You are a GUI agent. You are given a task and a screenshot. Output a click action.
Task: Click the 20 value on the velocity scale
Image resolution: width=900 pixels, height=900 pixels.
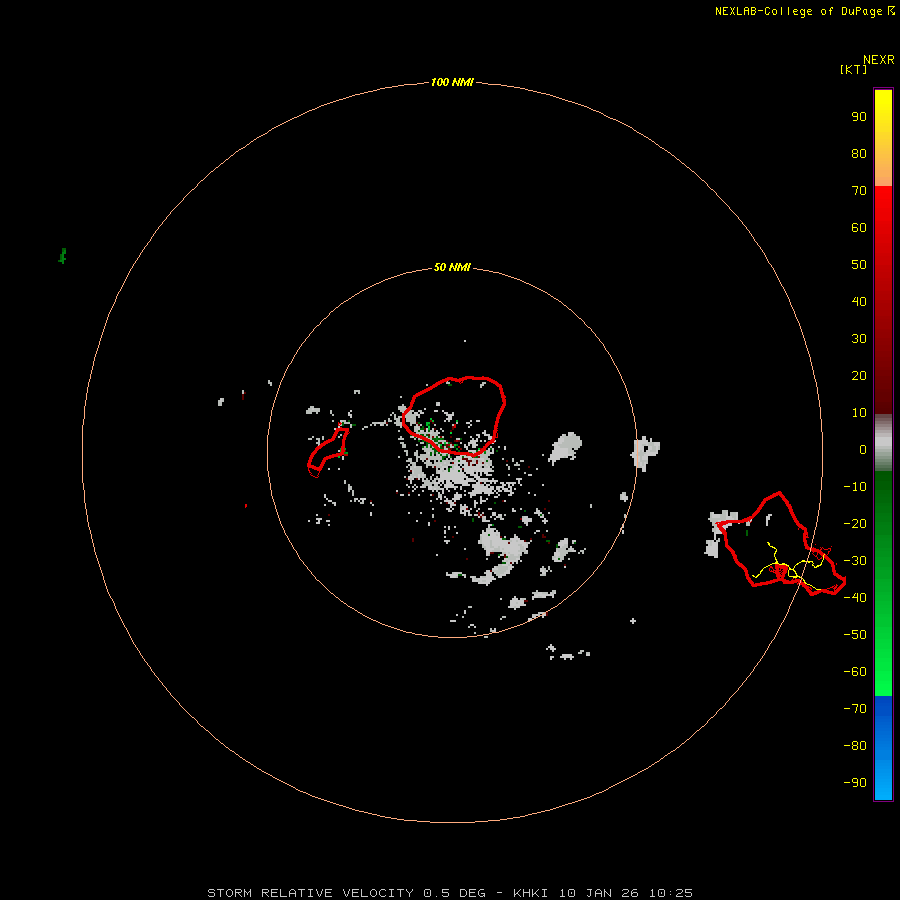[x=859, y=375]
